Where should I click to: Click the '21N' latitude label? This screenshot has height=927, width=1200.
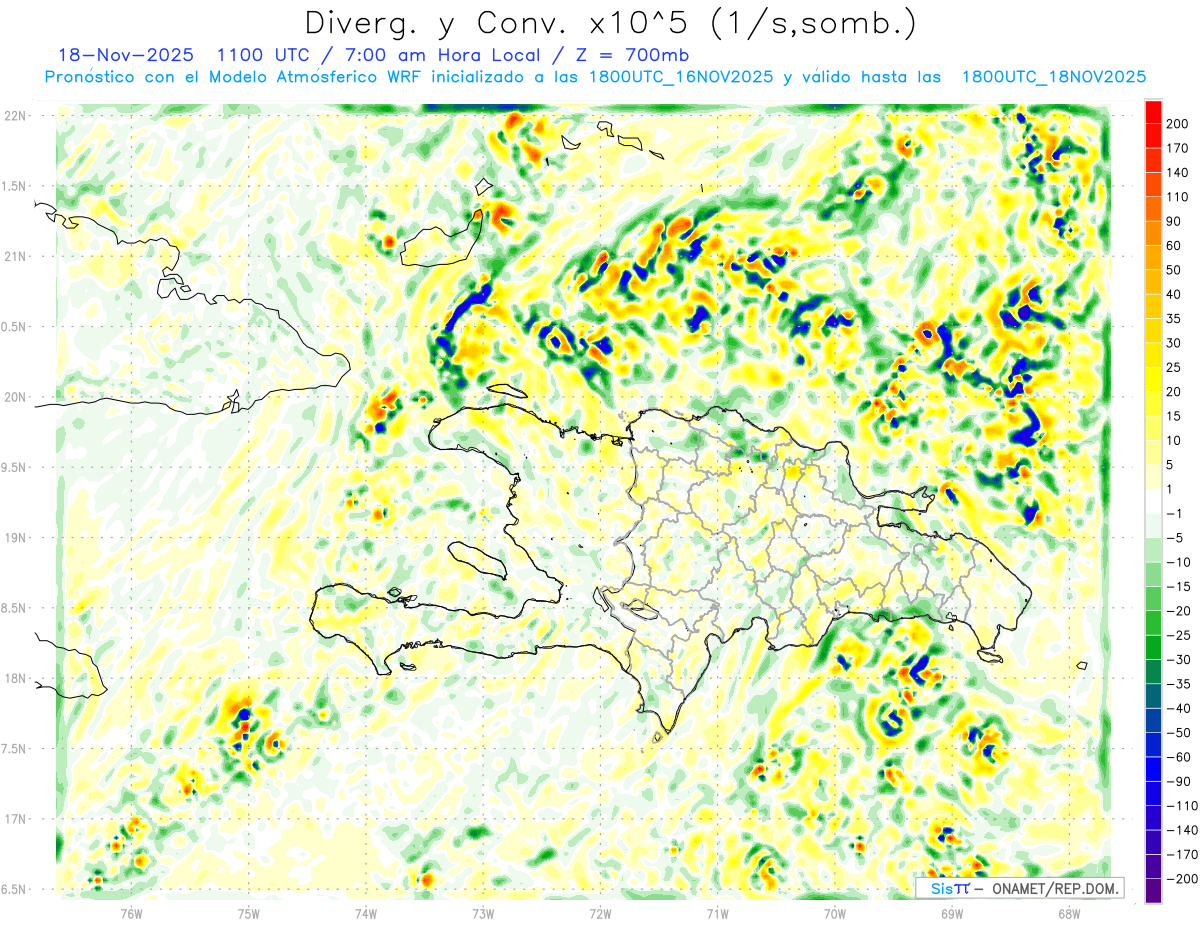click(17, 256)
